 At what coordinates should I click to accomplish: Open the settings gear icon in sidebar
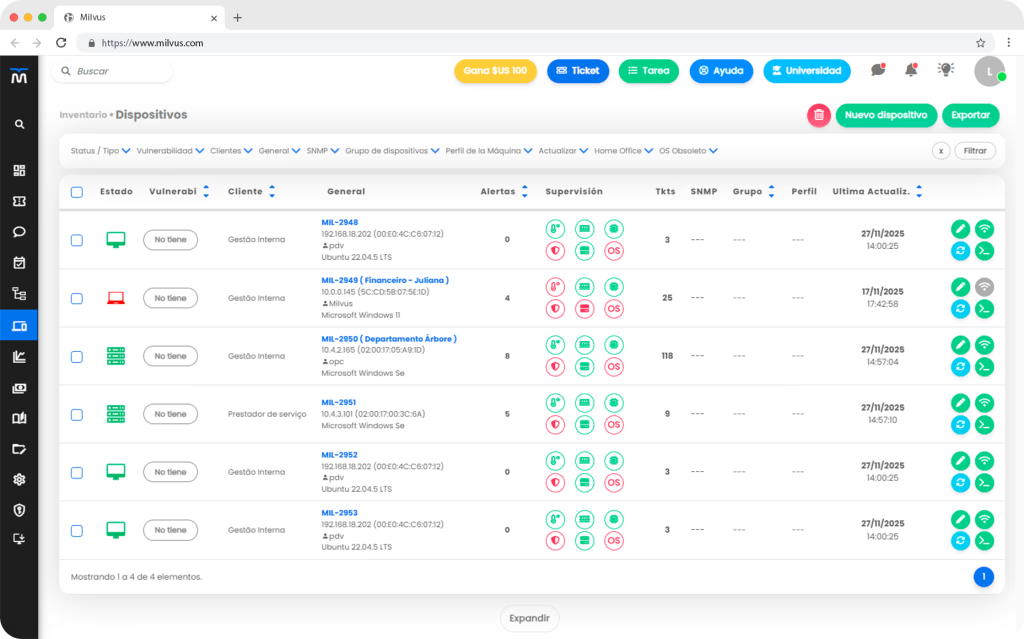[20, 480]
